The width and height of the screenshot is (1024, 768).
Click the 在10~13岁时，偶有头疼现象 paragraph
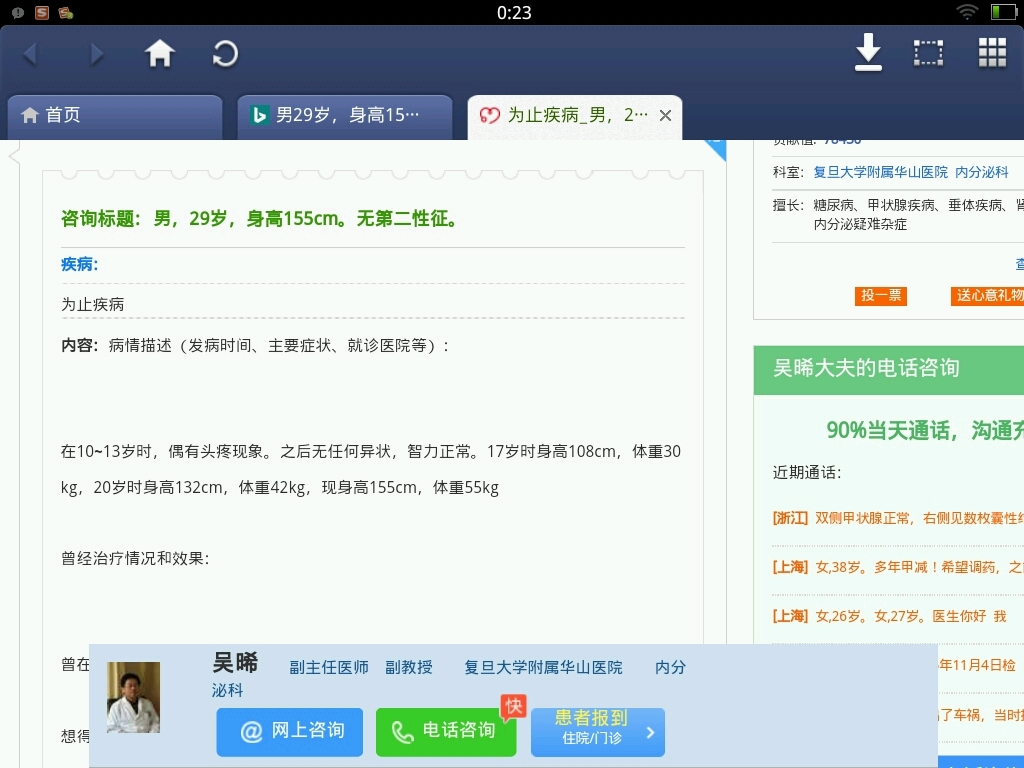click(371, 469)
